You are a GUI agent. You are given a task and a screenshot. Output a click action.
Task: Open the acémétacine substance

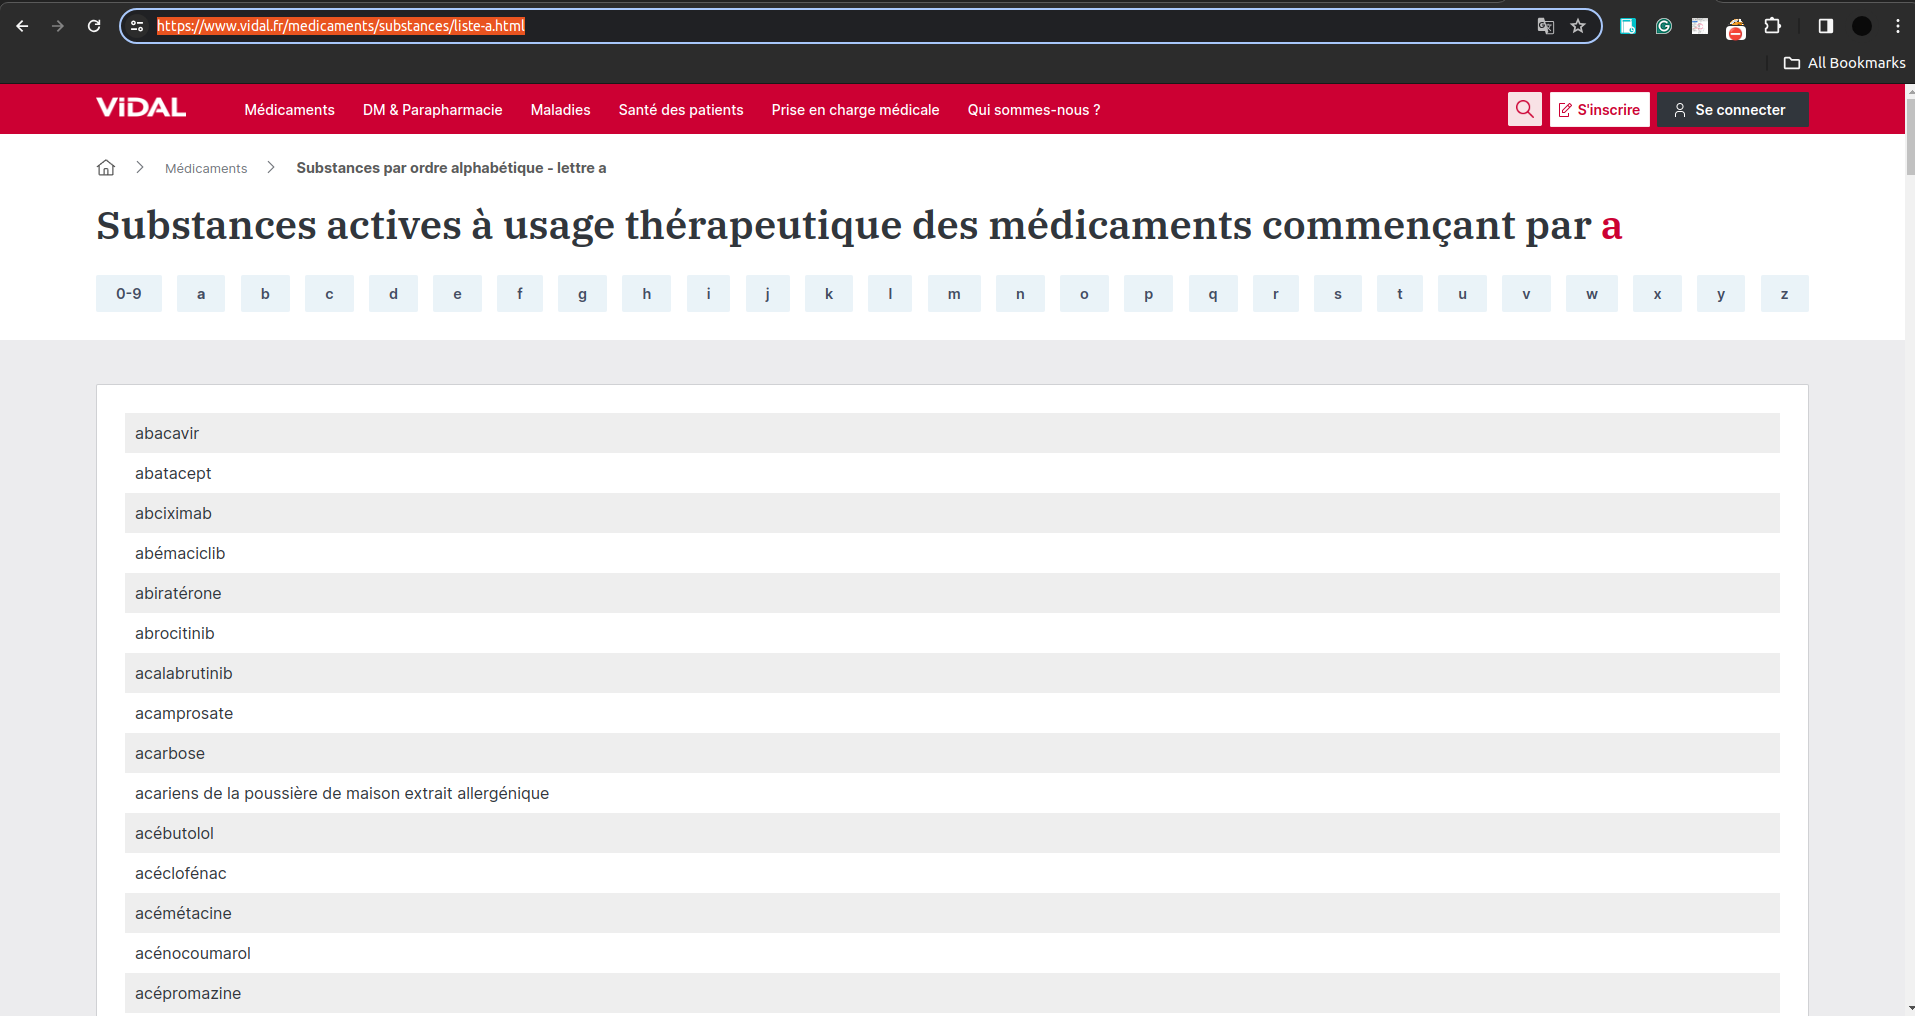[952, 913]
